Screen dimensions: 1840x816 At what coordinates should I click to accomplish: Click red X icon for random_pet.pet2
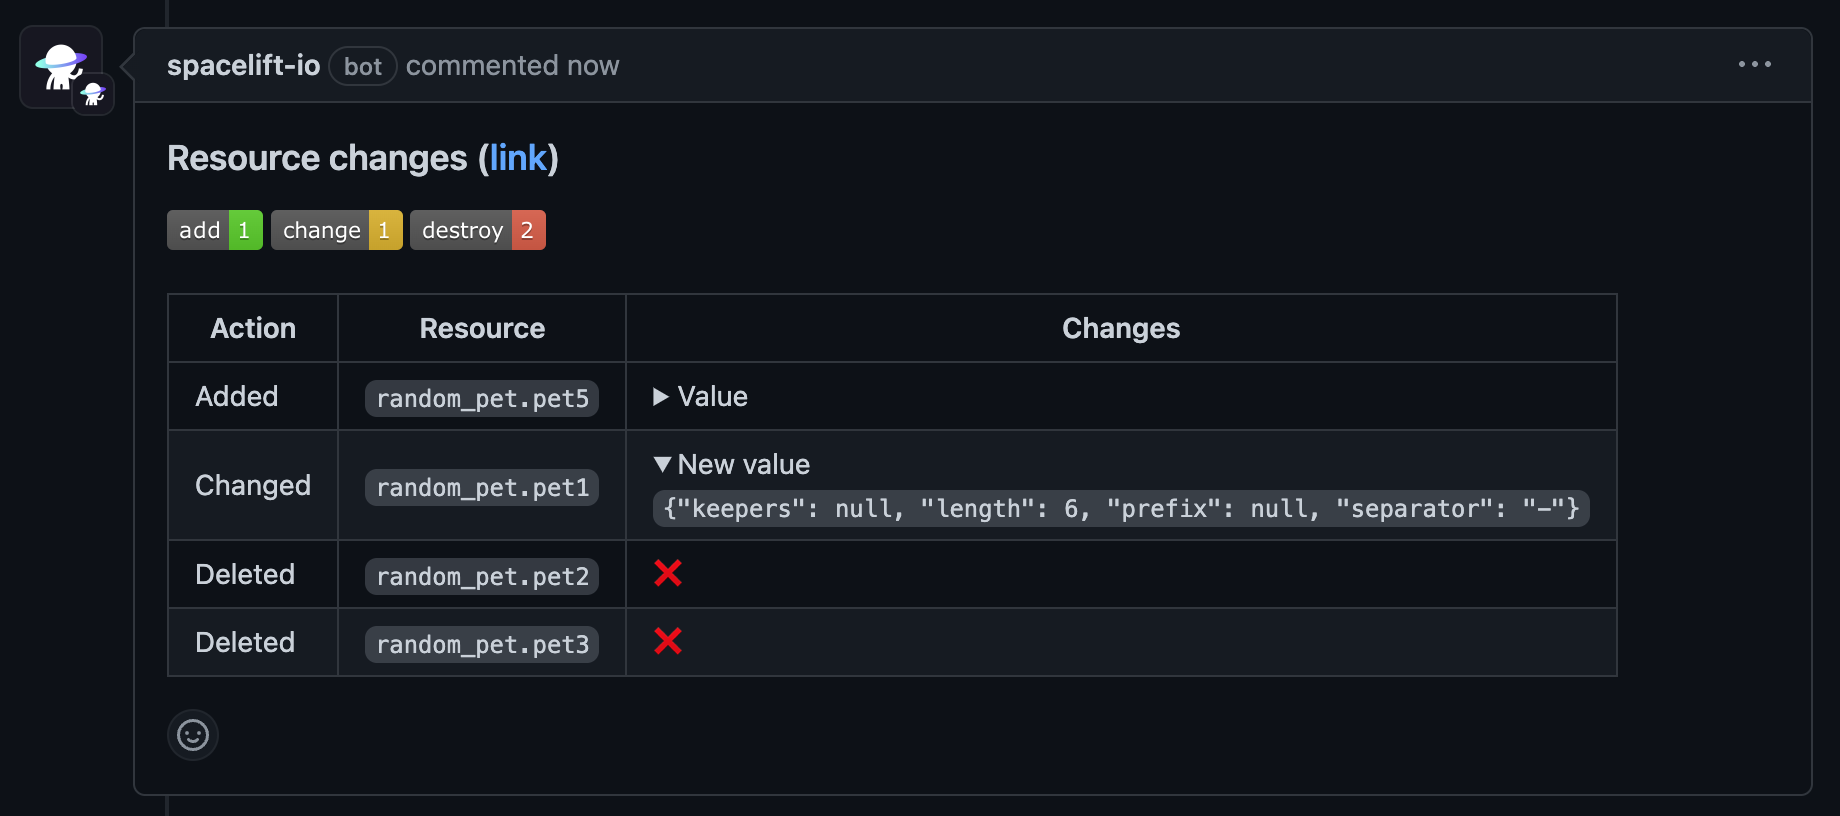coord(668,573)
